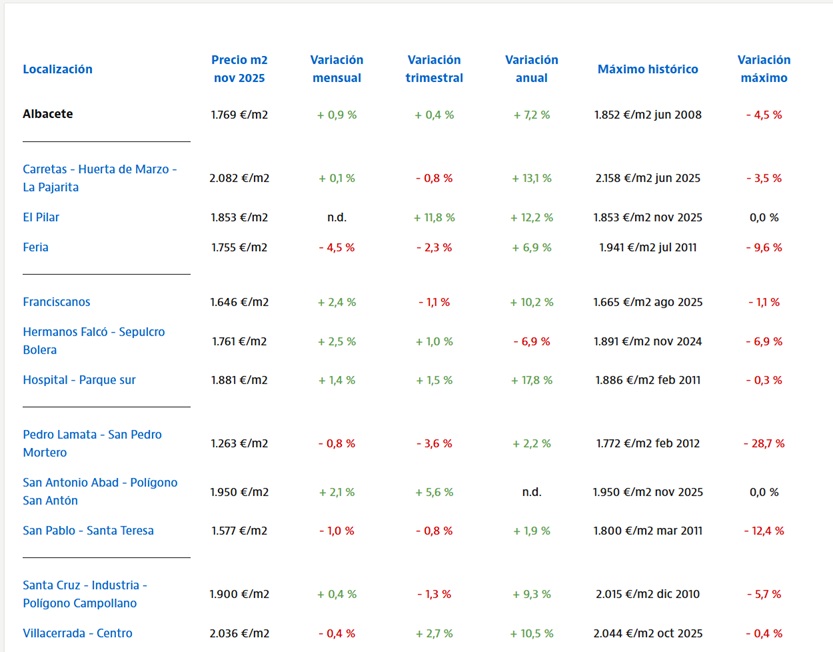Screen dimensions: 833x652
Task: Select the Albacete city row name
Action: click(48, 114)
